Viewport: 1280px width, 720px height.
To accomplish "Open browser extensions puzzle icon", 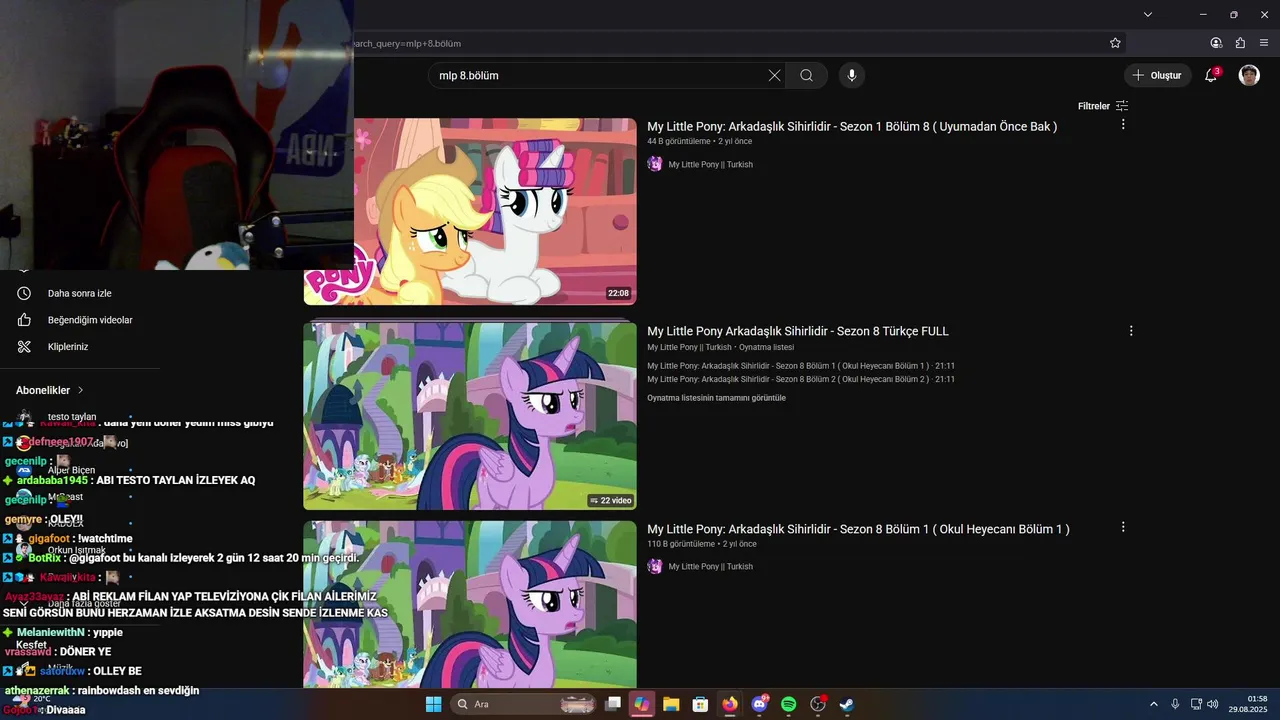I will click(x=1240, y=43).
